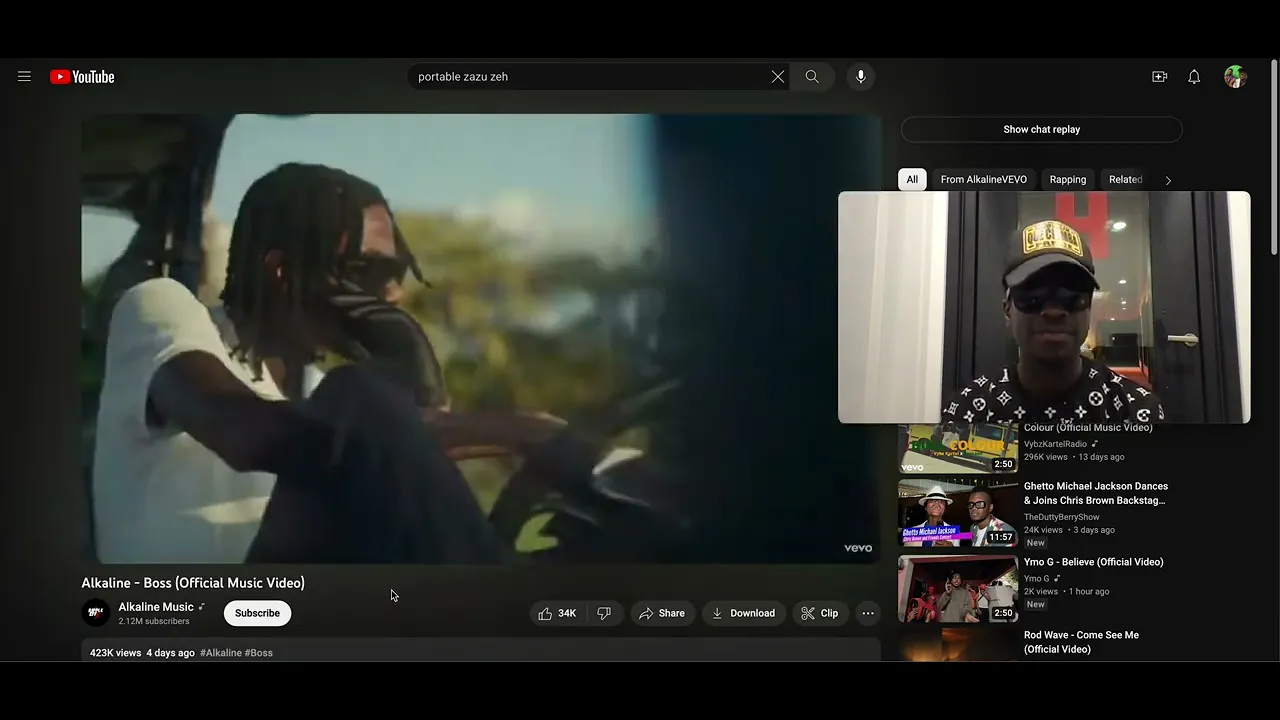Open more actions three-dot menu

pyautogui.click(x=868, y=613)
